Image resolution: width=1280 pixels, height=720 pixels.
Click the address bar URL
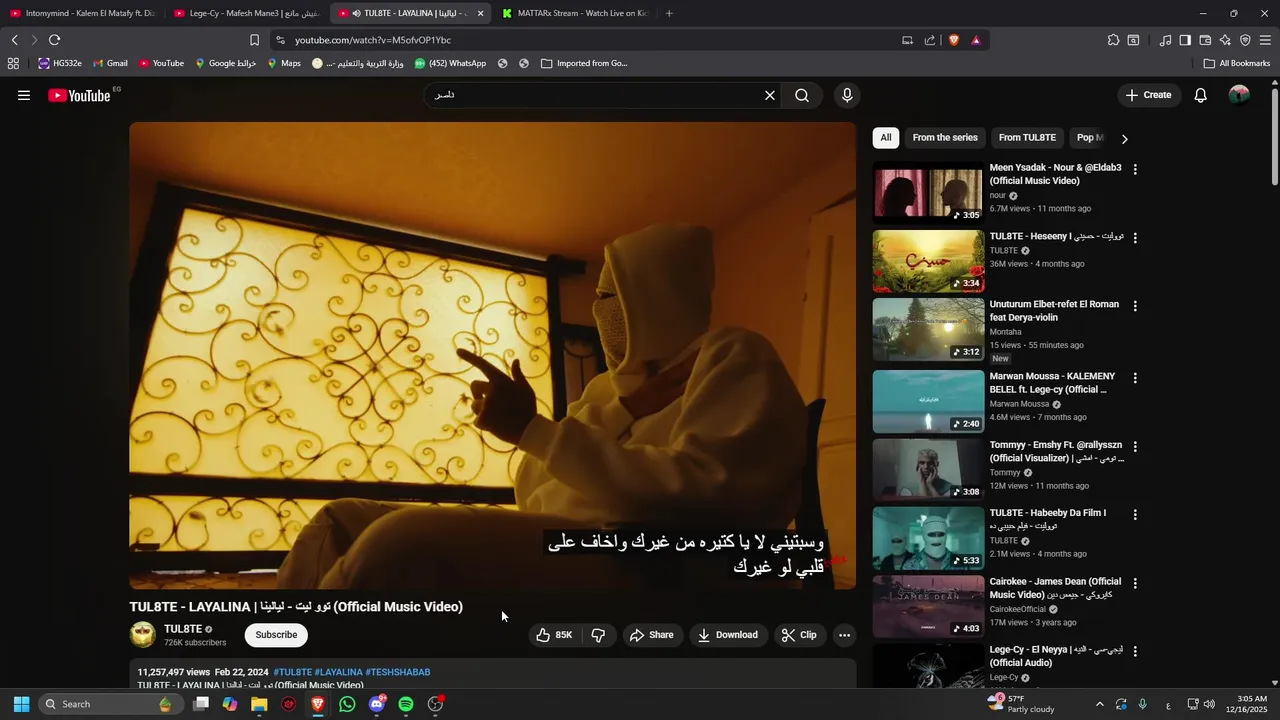tap(373, 40)
